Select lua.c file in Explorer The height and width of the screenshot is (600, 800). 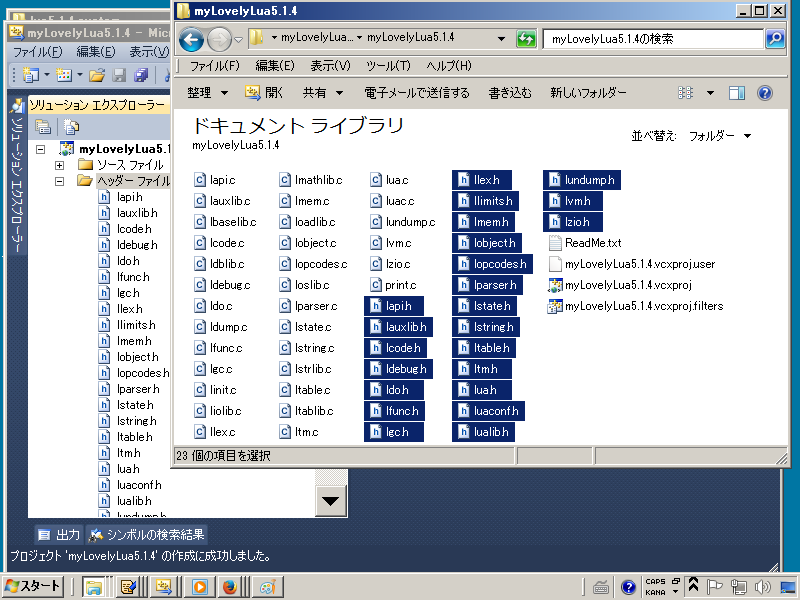[x=389, y=180]
